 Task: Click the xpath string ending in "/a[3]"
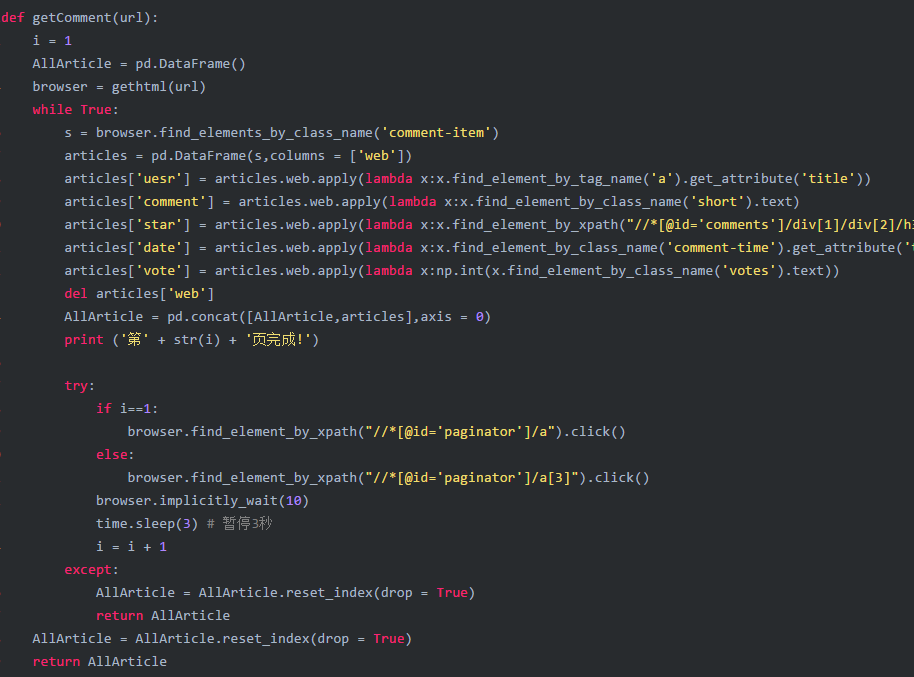(472, 478)
